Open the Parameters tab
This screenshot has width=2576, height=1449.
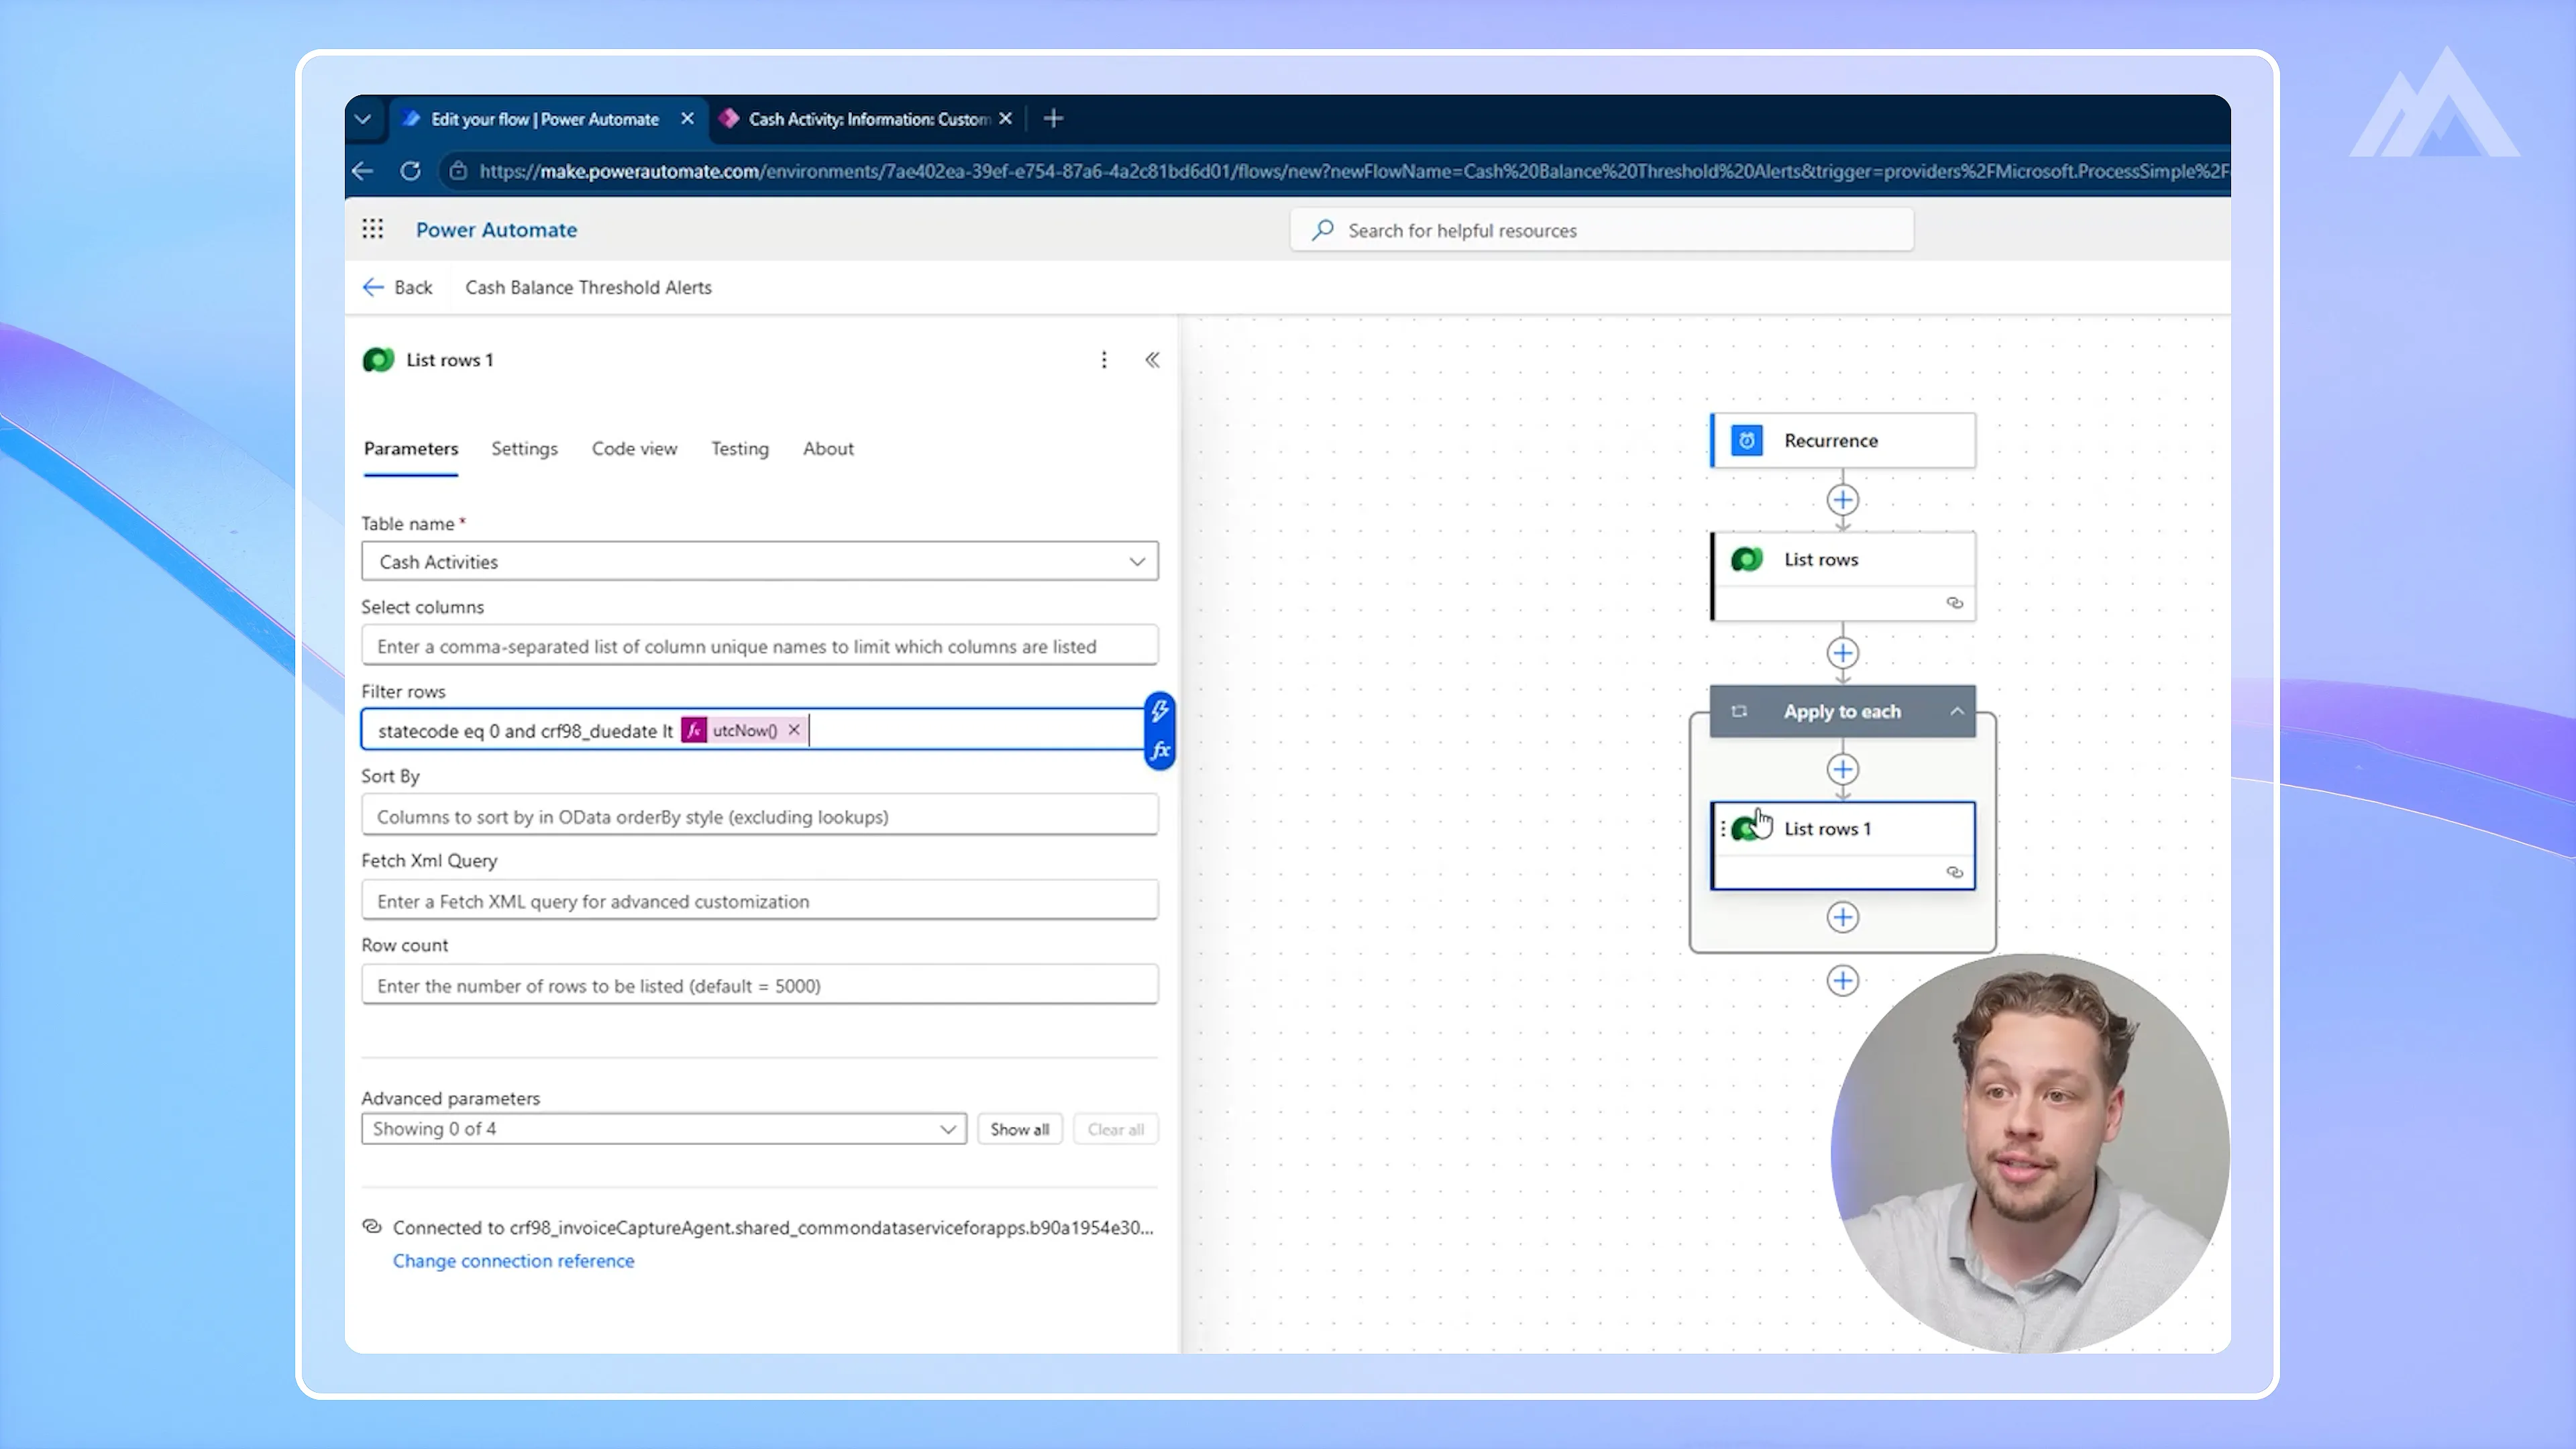[411, 449]
